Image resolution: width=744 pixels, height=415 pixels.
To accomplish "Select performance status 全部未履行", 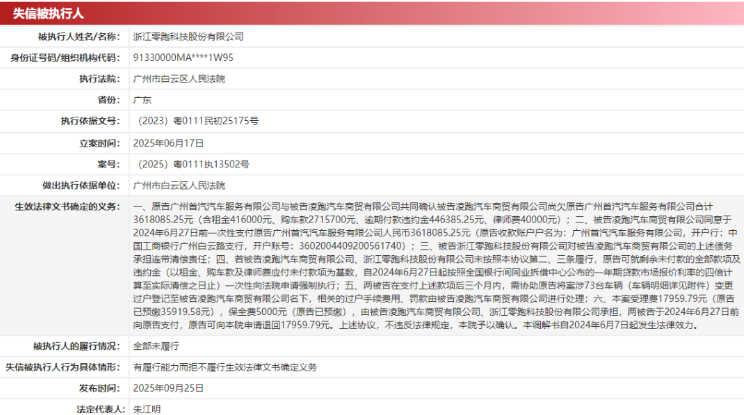I will click(x=156, y=346).
